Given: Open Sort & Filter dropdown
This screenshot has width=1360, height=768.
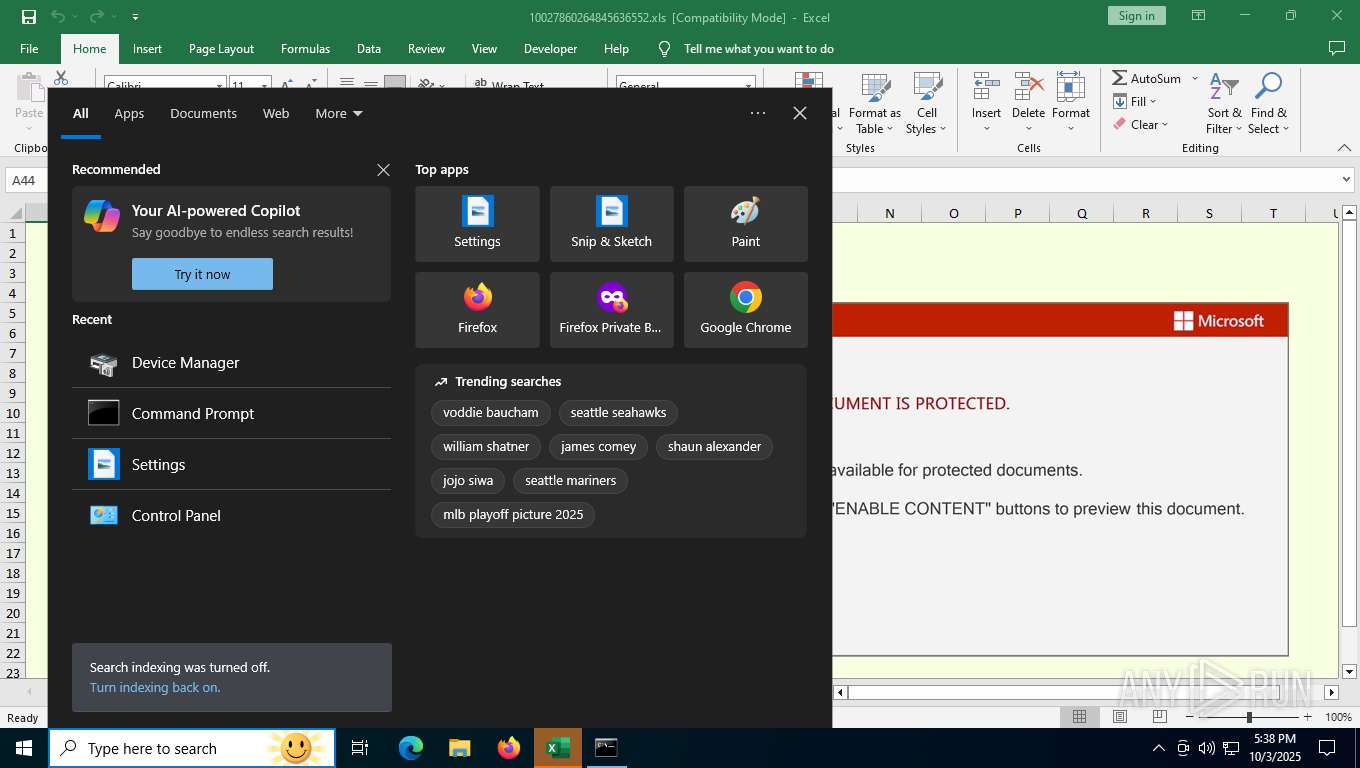Looking at the screenshot, I should (x=1224, y=104).
